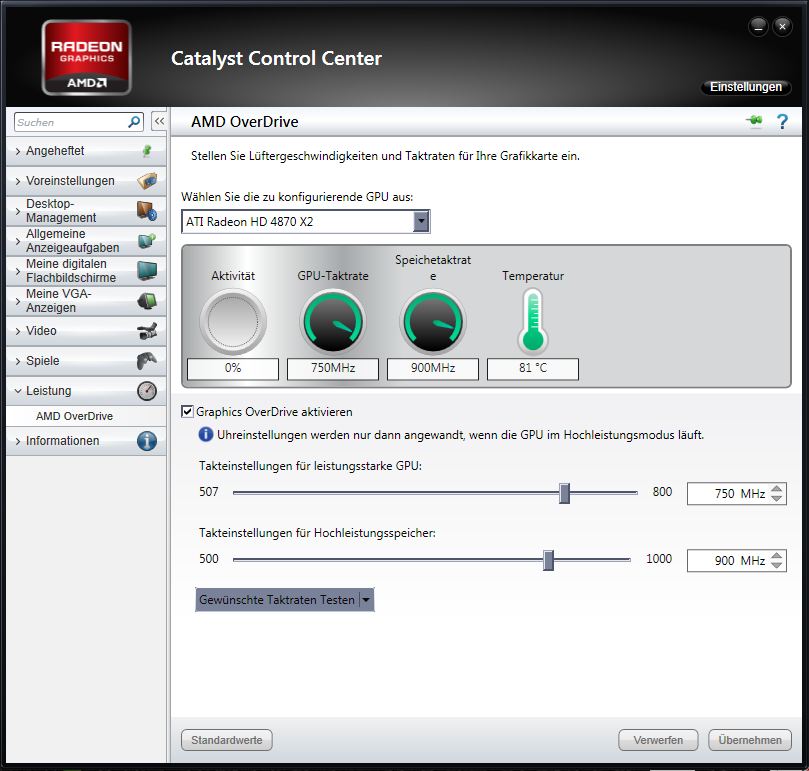809x771 pixels.
Task: Expand the Informationen section
Action: tap(18, 441)
